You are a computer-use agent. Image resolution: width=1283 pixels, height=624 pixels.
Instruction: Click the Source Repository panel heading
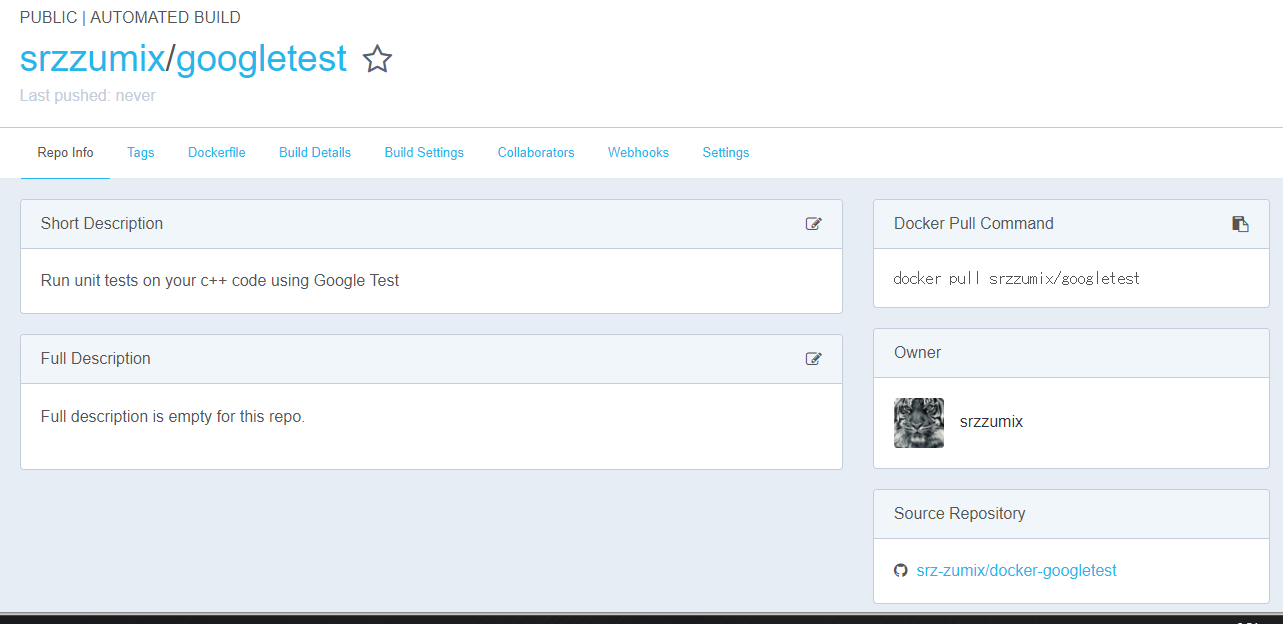click(x=960, y=514)
